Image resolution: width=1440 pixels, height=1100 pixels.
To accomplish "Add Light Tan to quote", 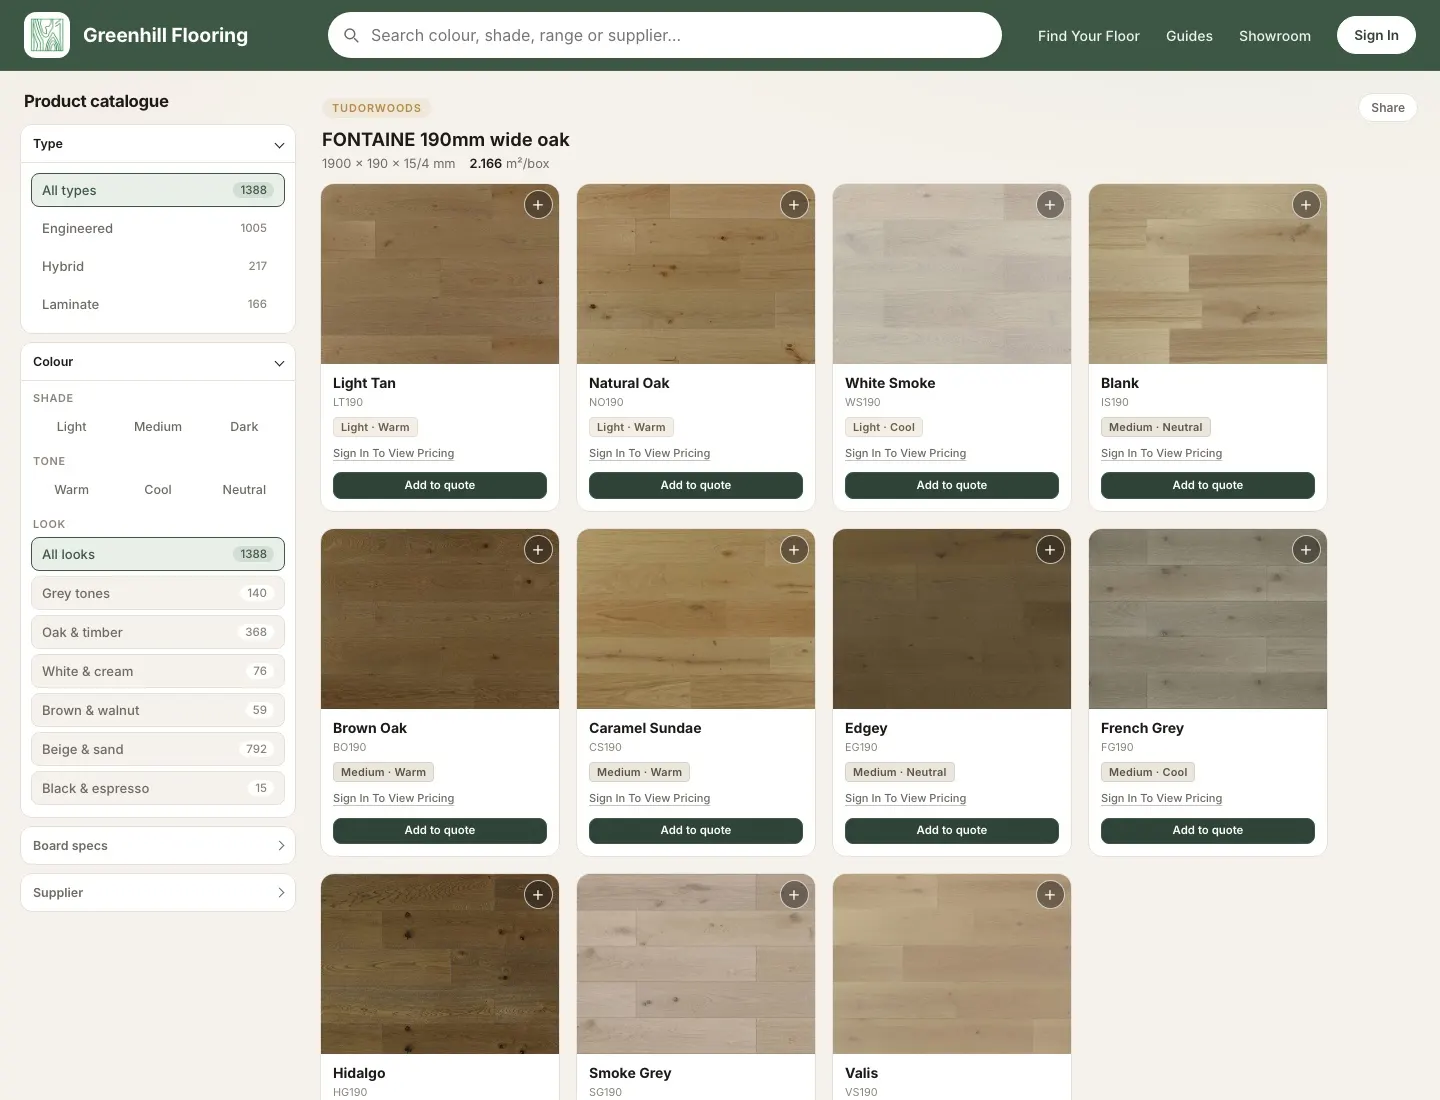I will (440, 485).
